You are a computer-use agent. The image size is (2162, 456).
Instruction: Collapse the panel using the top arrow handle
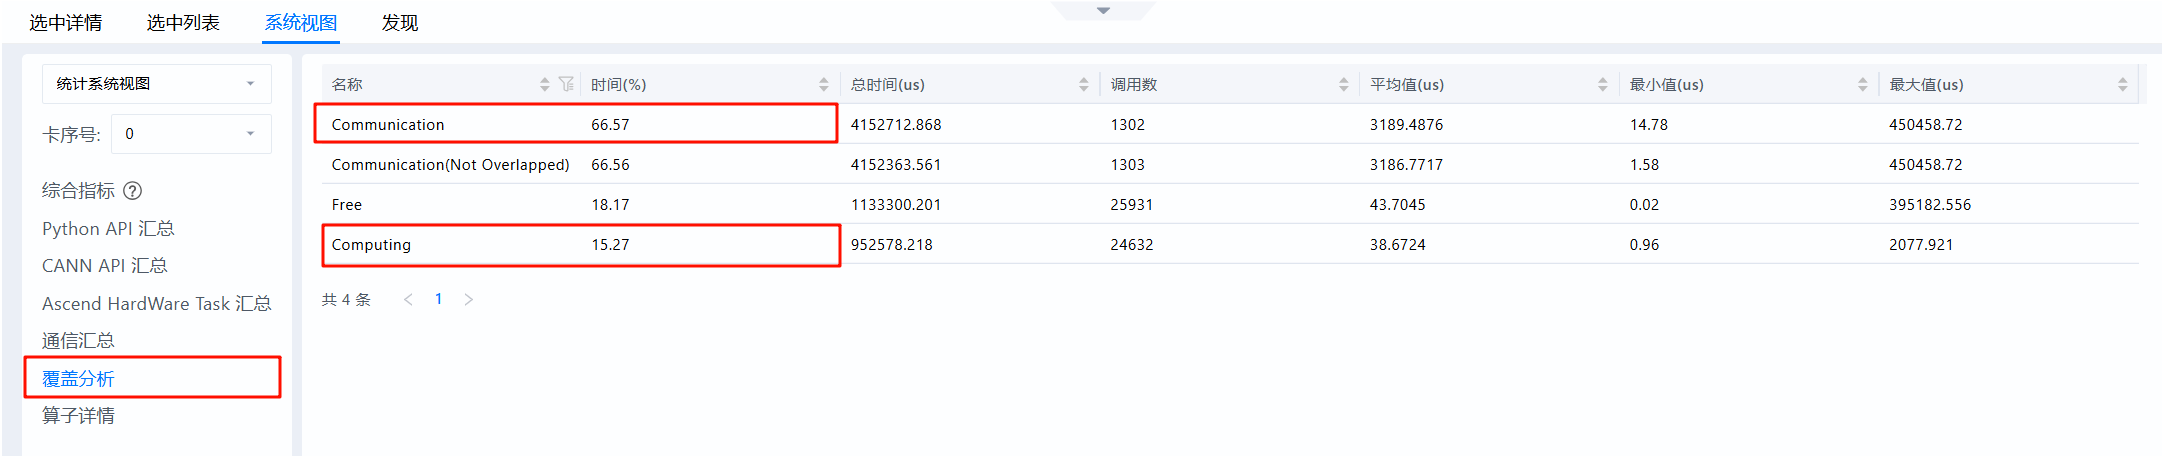coord(1103,10)
